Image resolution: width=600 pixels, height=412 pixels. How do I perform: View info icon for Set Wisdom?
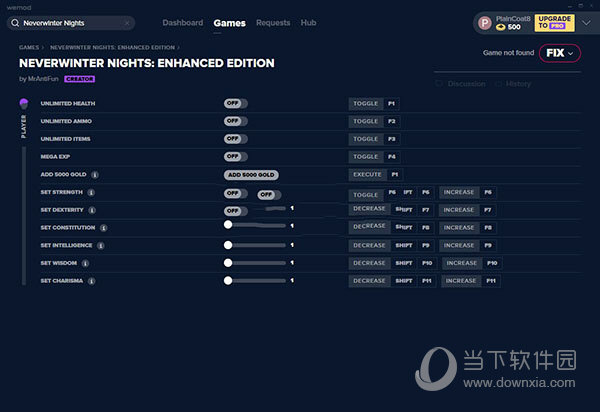pos(85,264)
